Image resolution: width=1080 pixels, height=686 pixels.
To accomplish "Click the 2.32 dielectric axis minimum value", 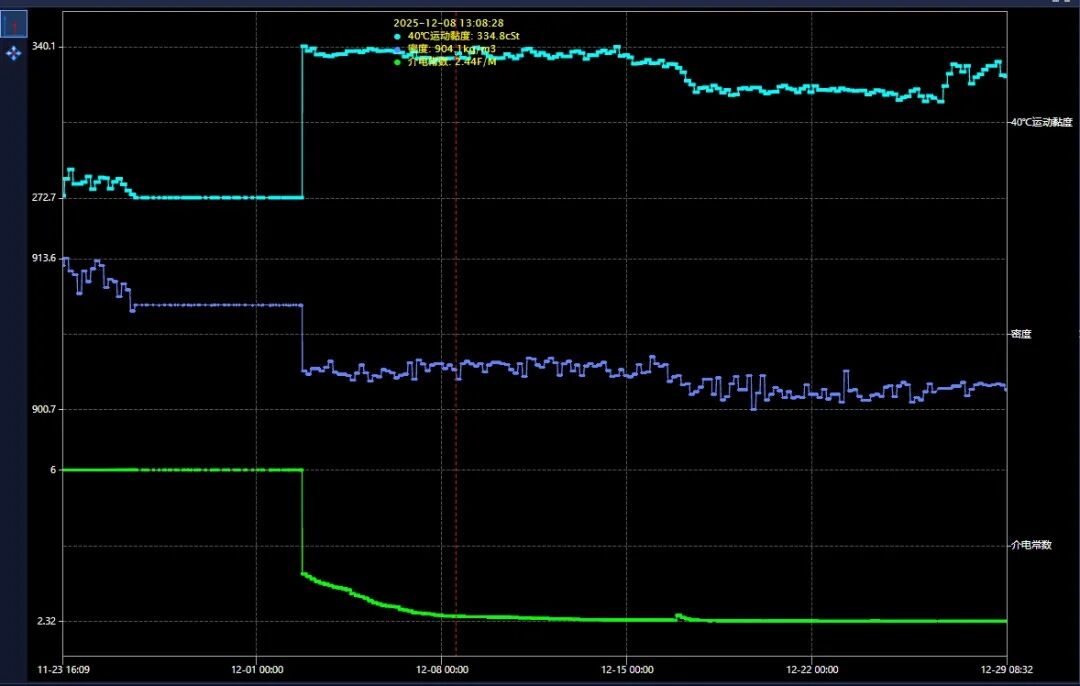I will click(46, 621).
